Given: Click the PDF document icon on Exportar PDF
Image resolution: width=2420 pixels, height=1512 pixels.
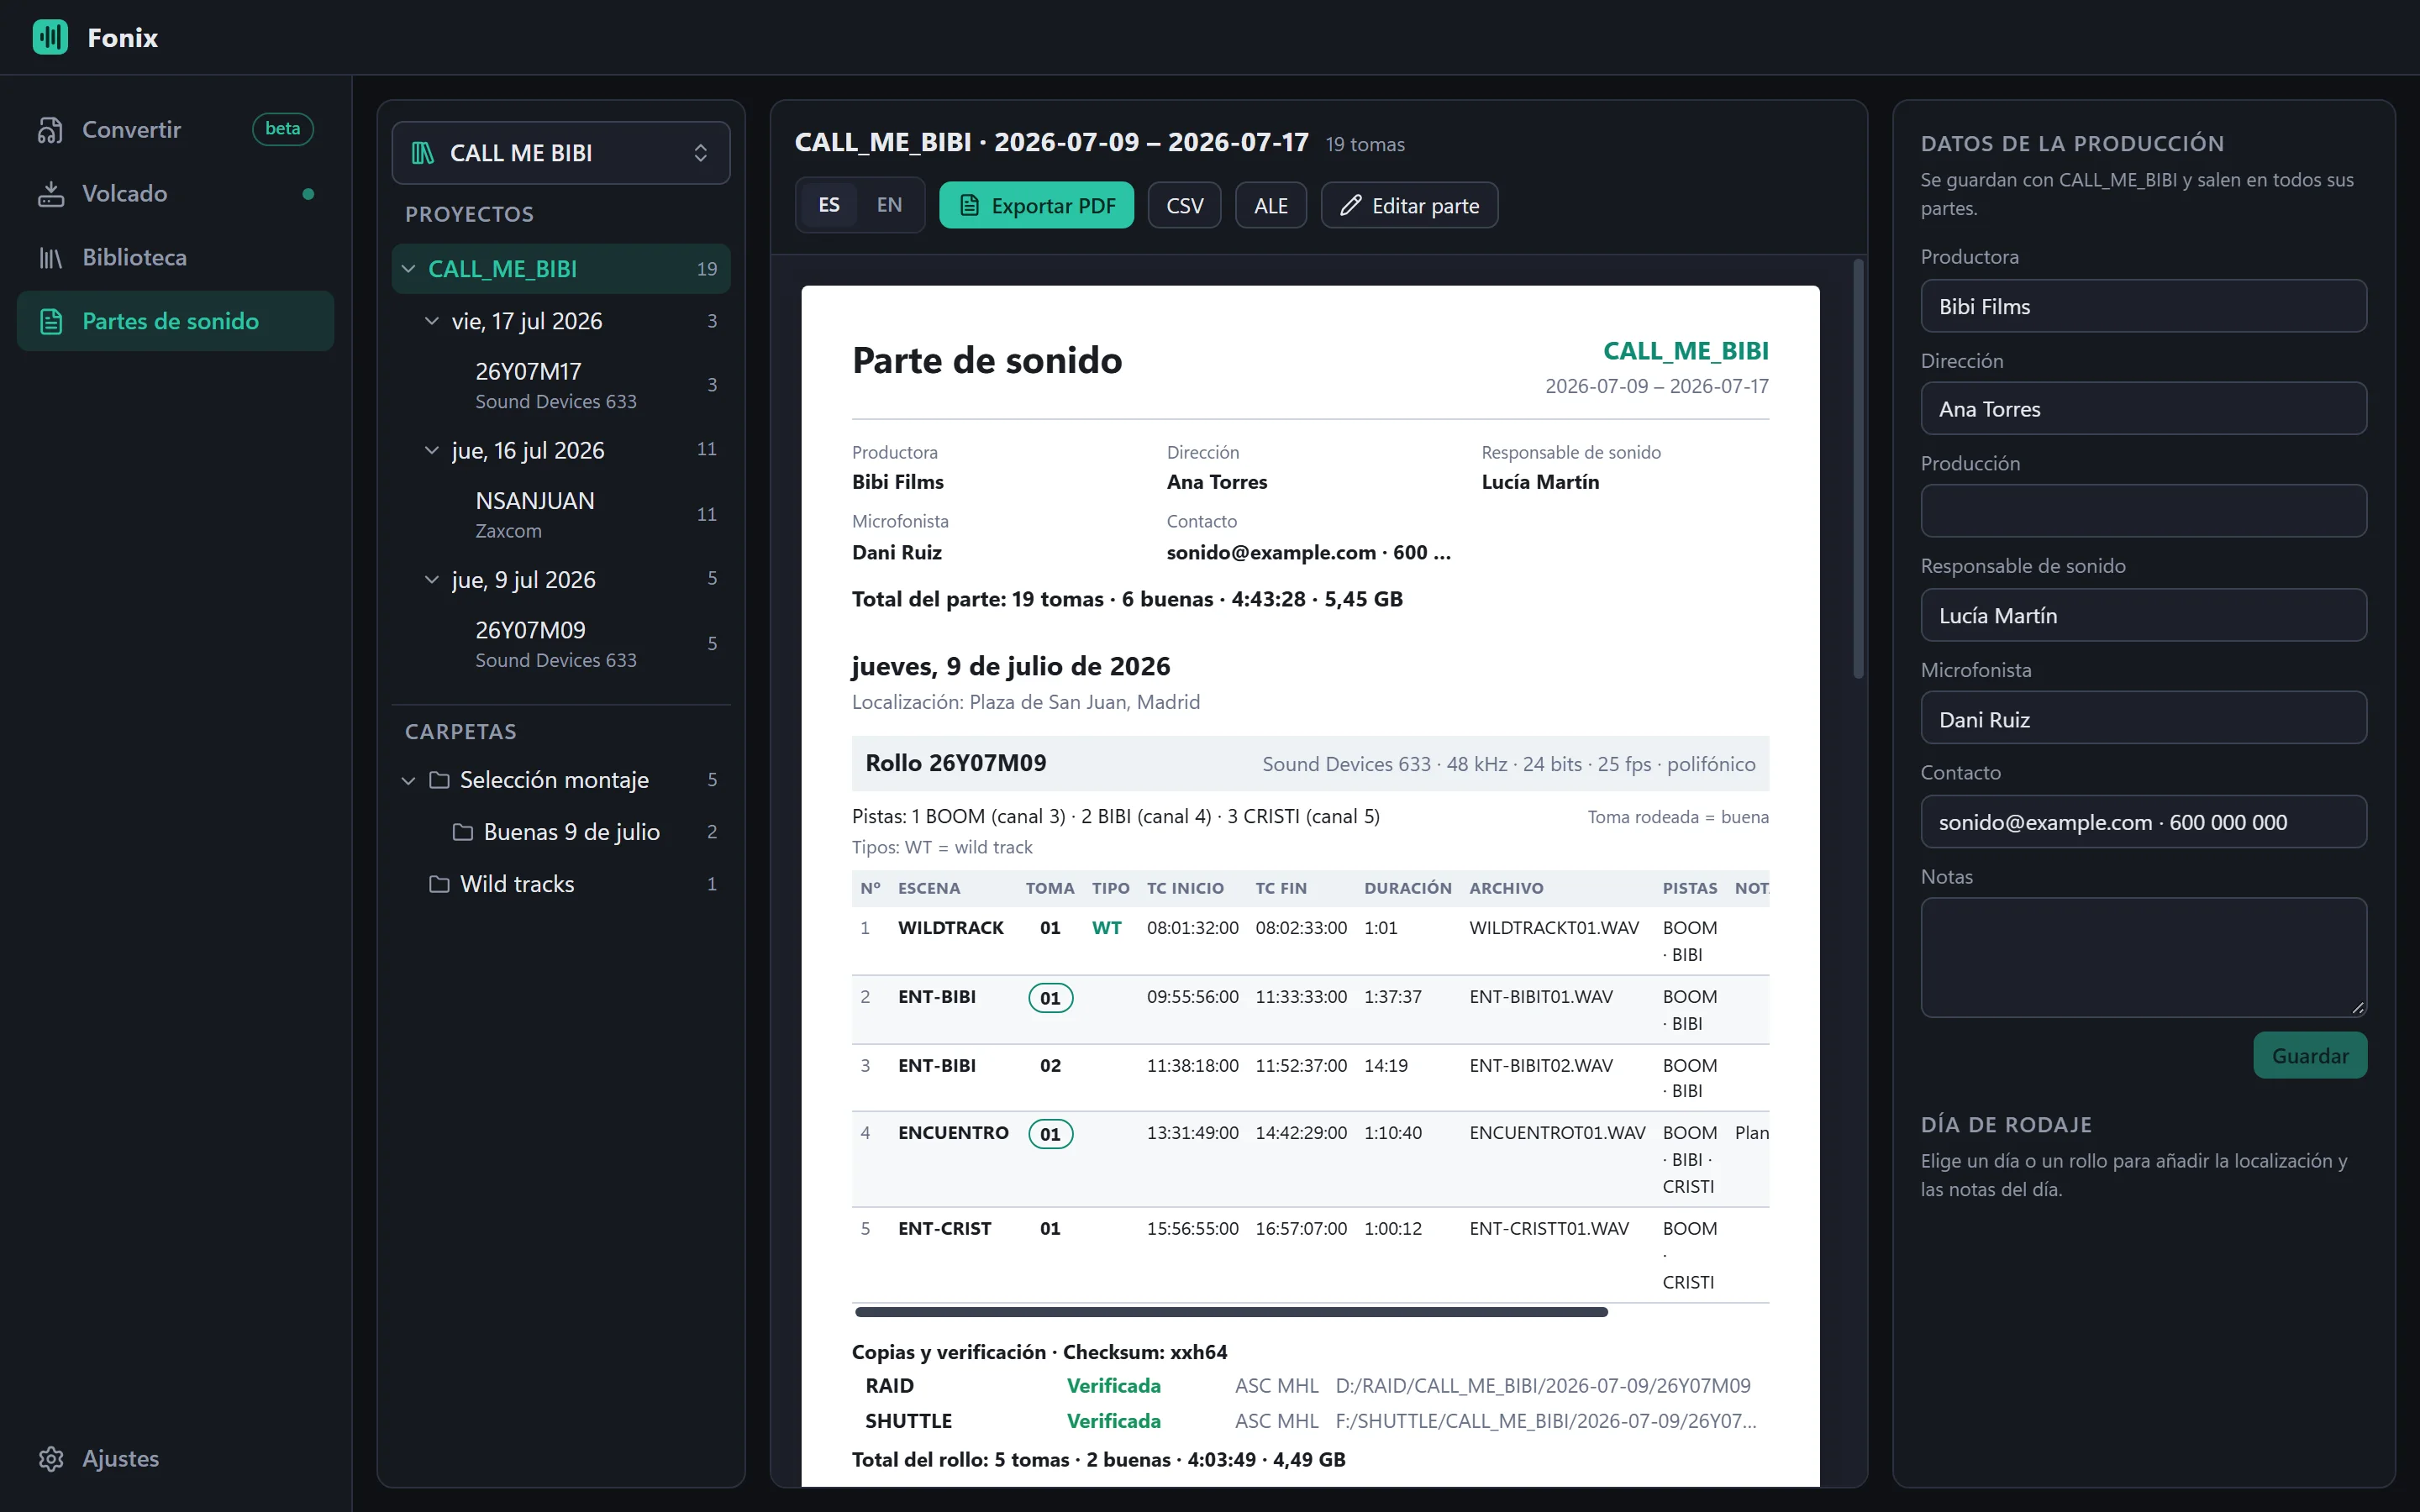Looking at the screenshot, I should 969,206.
